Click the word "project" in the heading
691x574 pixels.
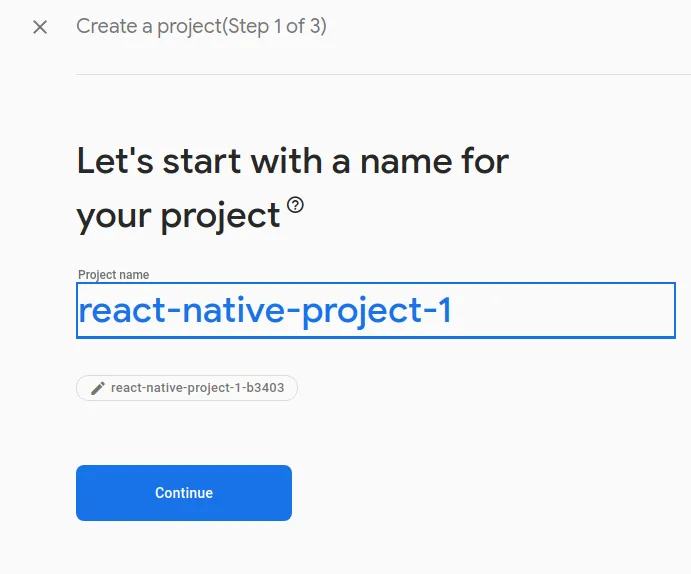pyautogui.click(x=220, y=216)
